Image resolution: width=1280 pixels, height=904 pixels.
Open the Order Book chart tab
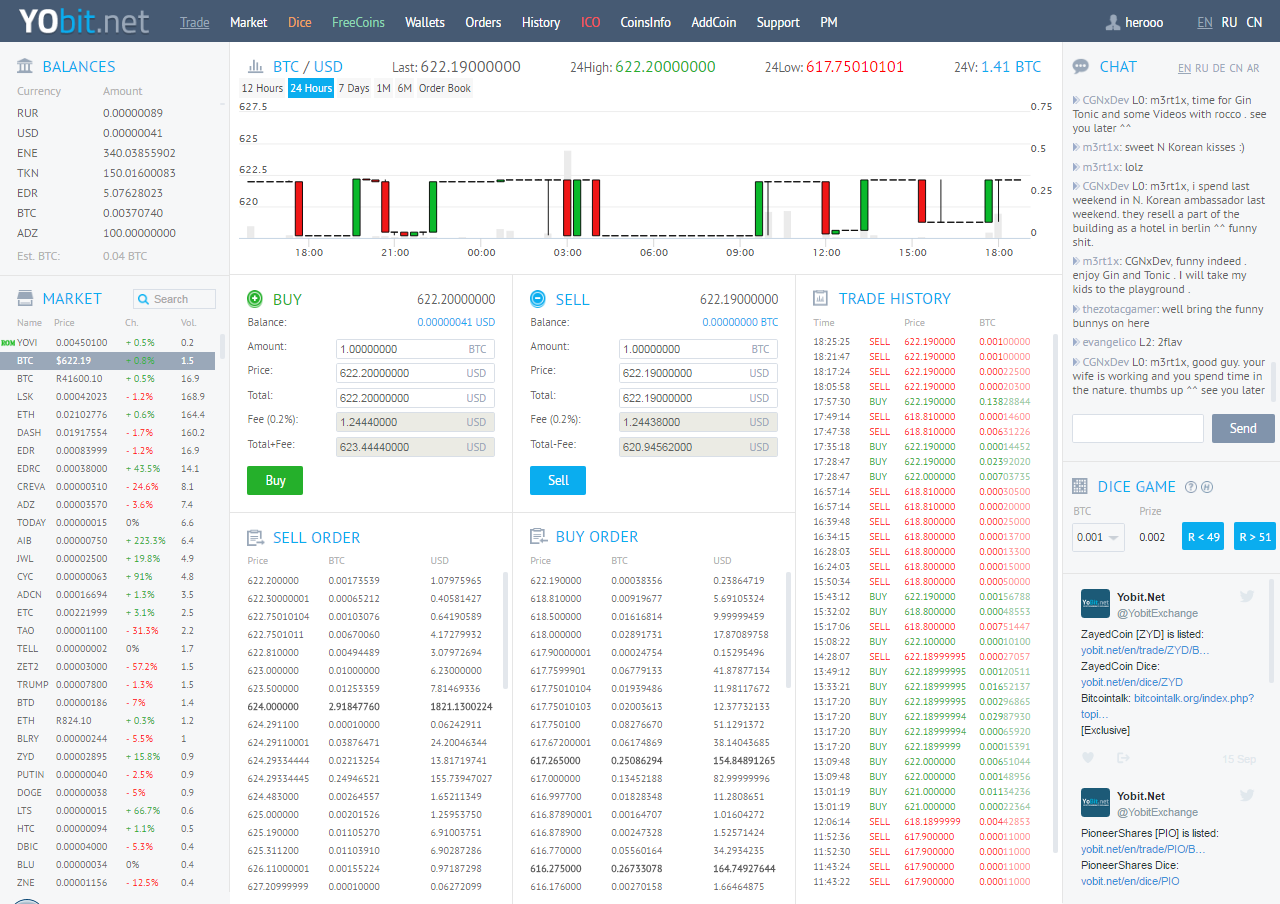(x=445, y=88)
